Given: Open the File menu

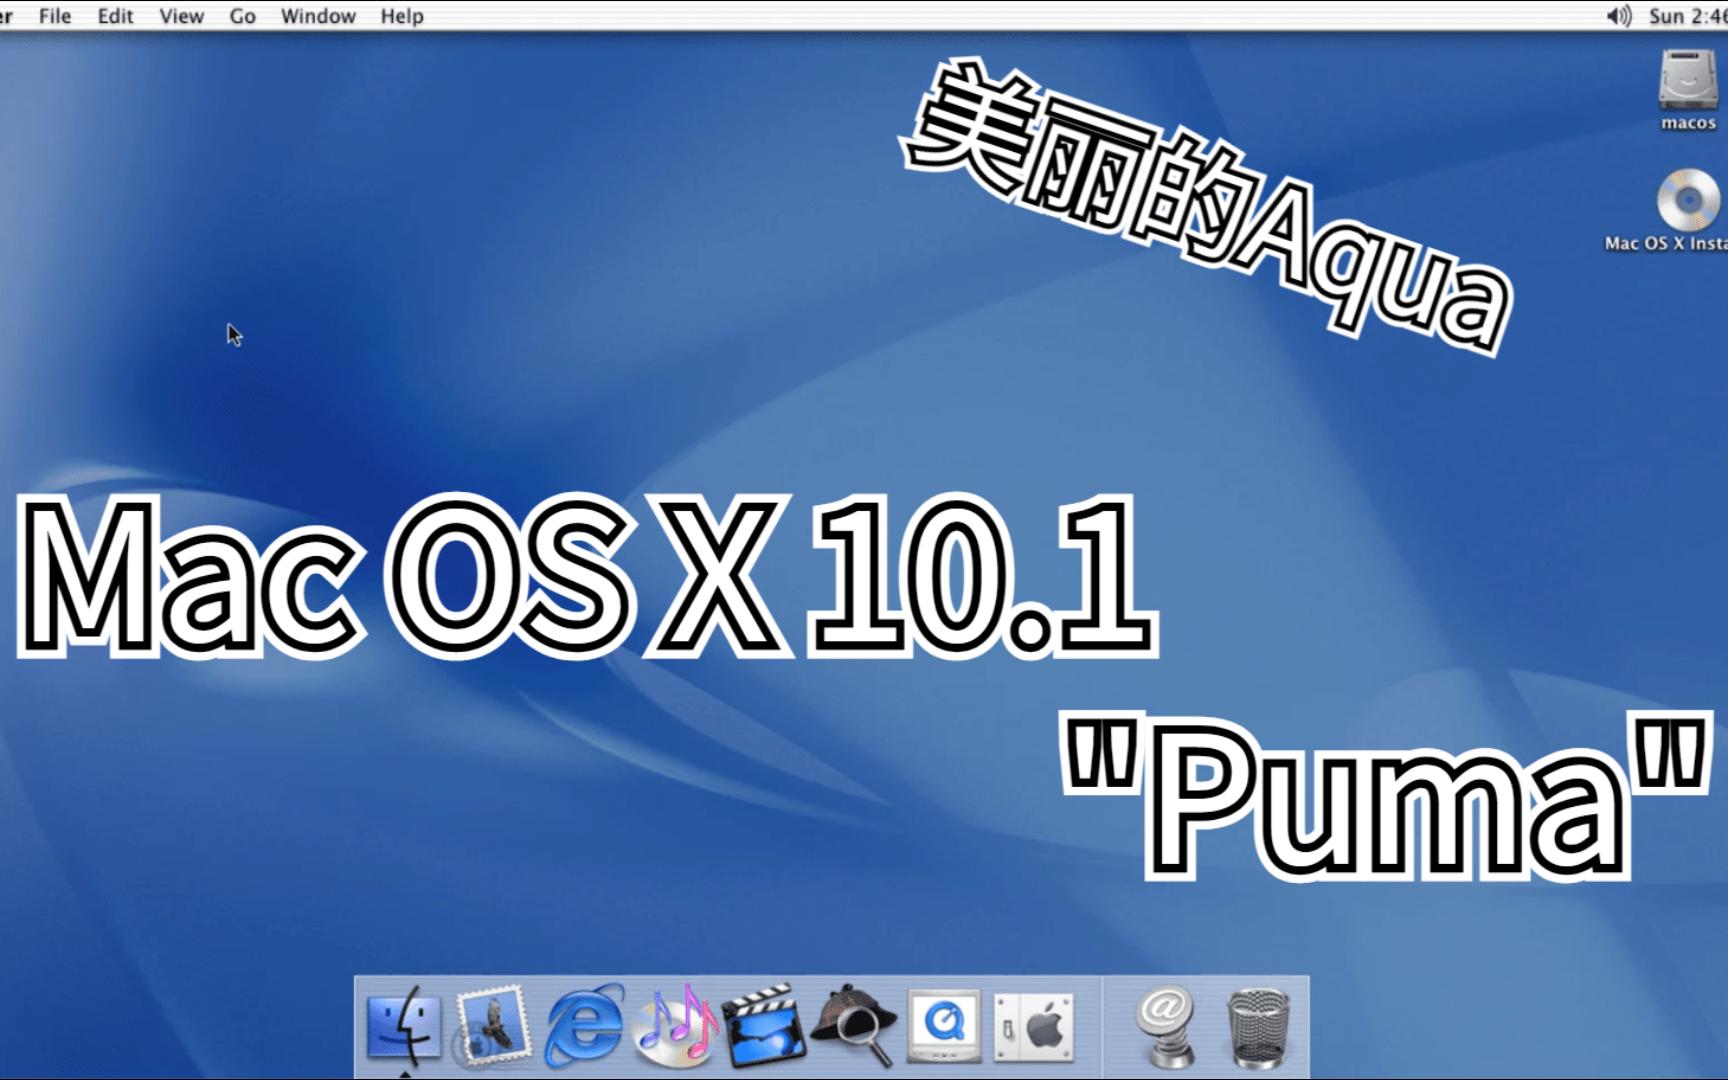Looking at the screenshot, I should click(55, 16).
